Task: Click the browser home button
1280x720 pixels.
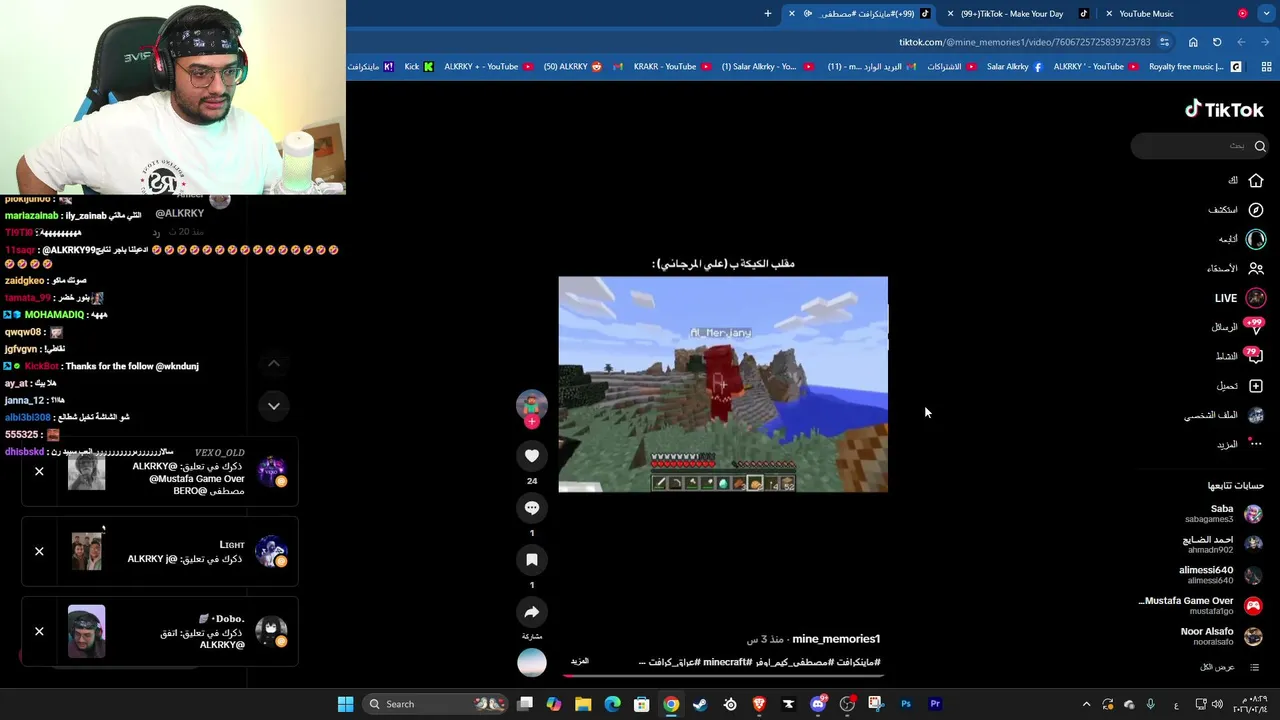Action: pyautogui.click(x=1193, y=42)
